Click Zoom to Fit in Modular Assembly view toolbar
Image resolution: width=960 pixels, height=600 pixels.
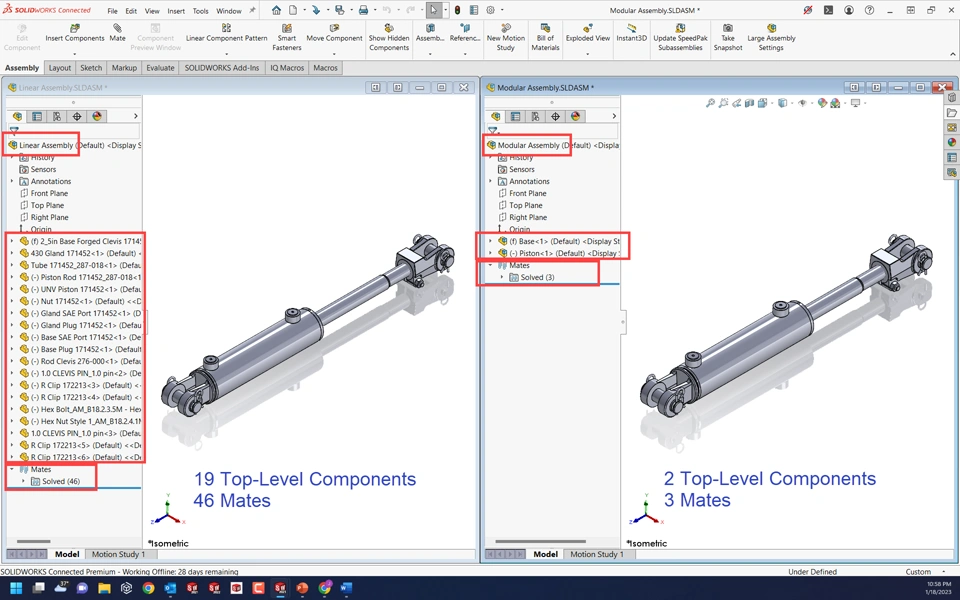(710, 103)
